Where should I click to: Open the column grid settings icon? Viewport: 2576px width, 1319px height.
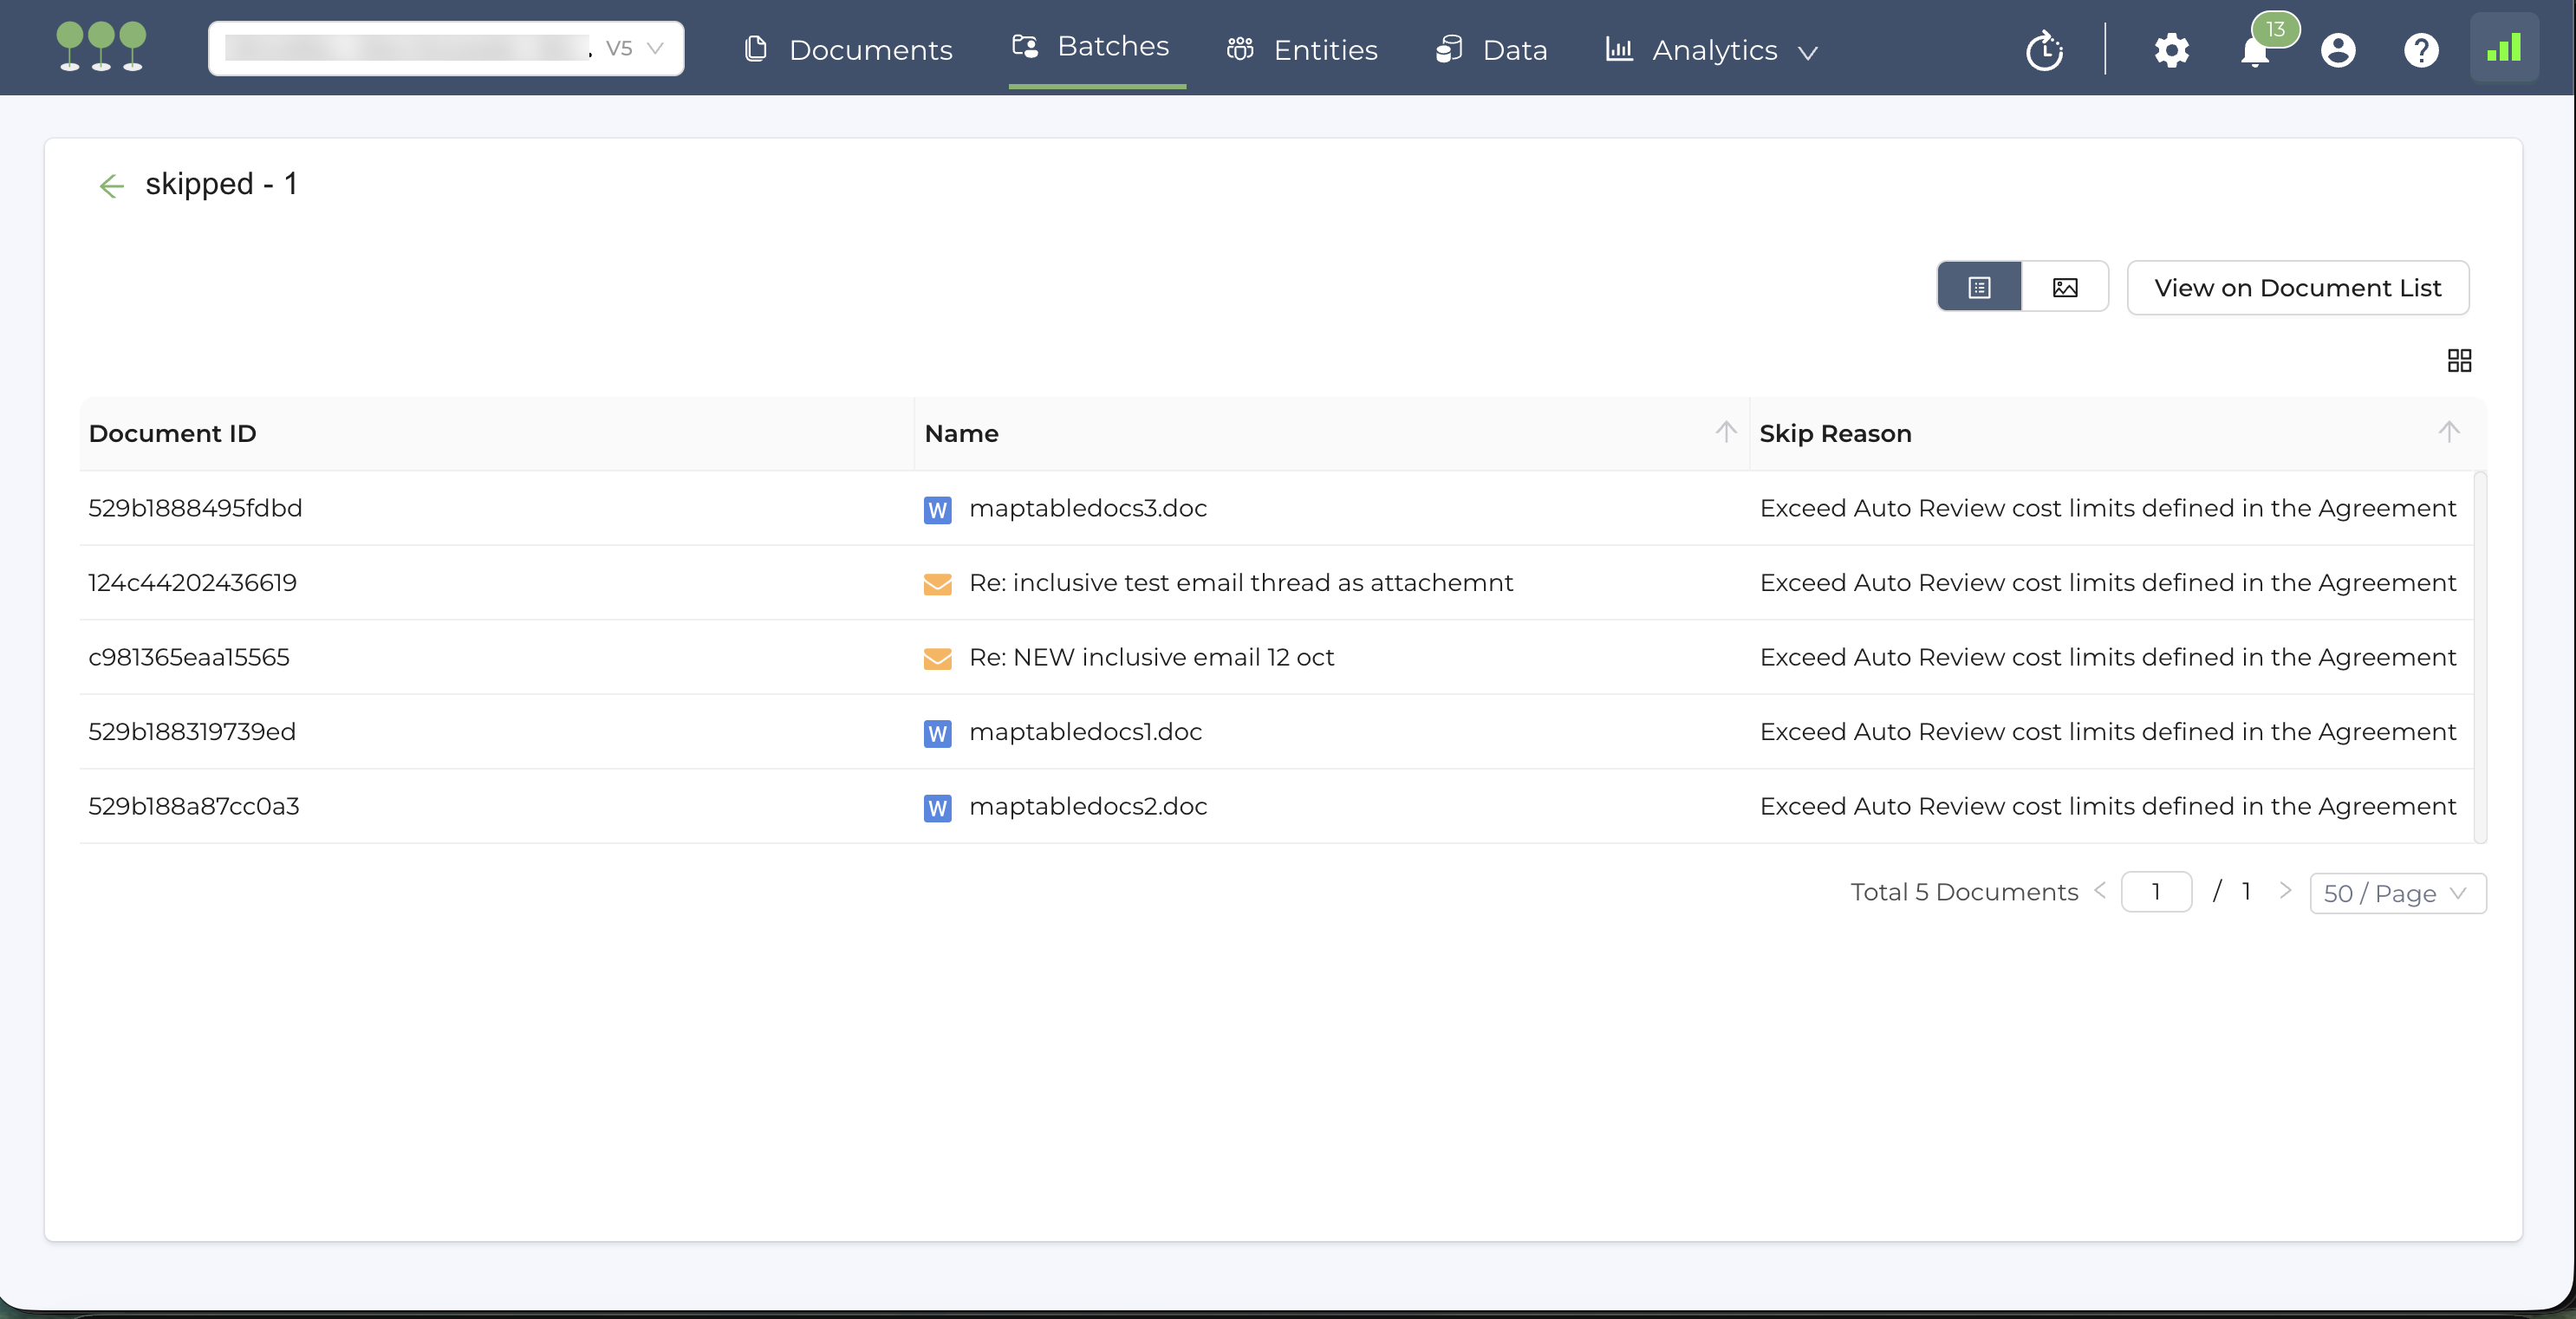[x=2459, y=360]
